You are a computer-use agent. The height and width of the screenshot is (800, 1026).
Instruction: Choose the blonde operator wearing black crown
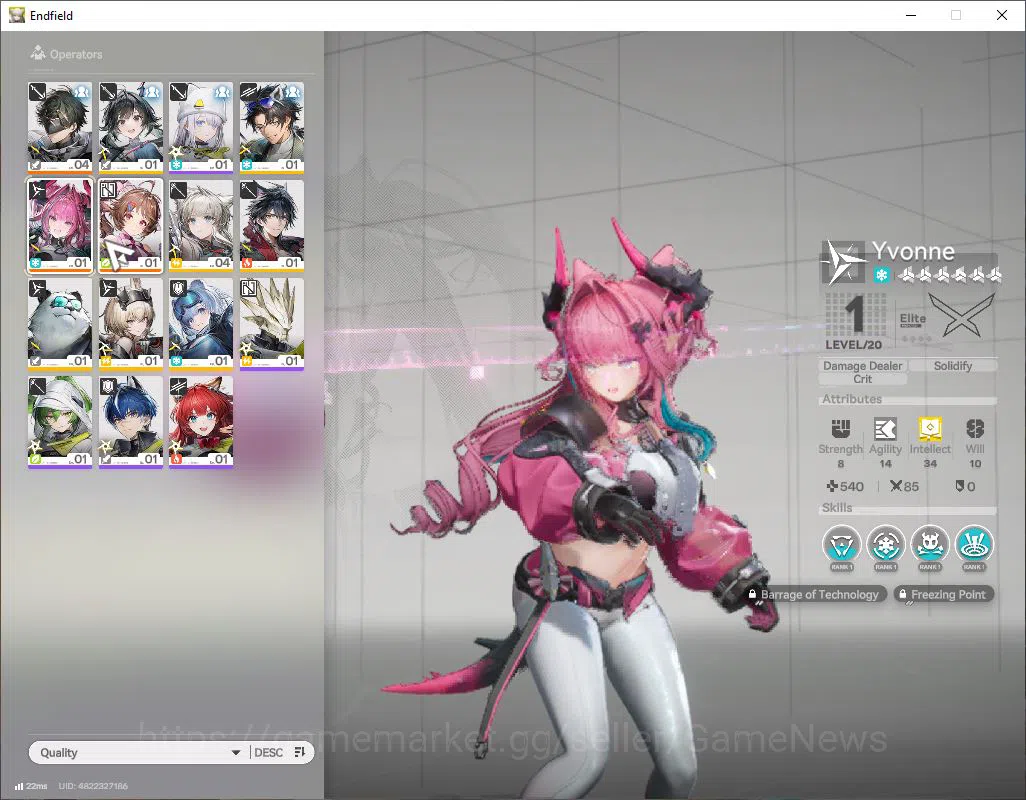tap(130, 324)
